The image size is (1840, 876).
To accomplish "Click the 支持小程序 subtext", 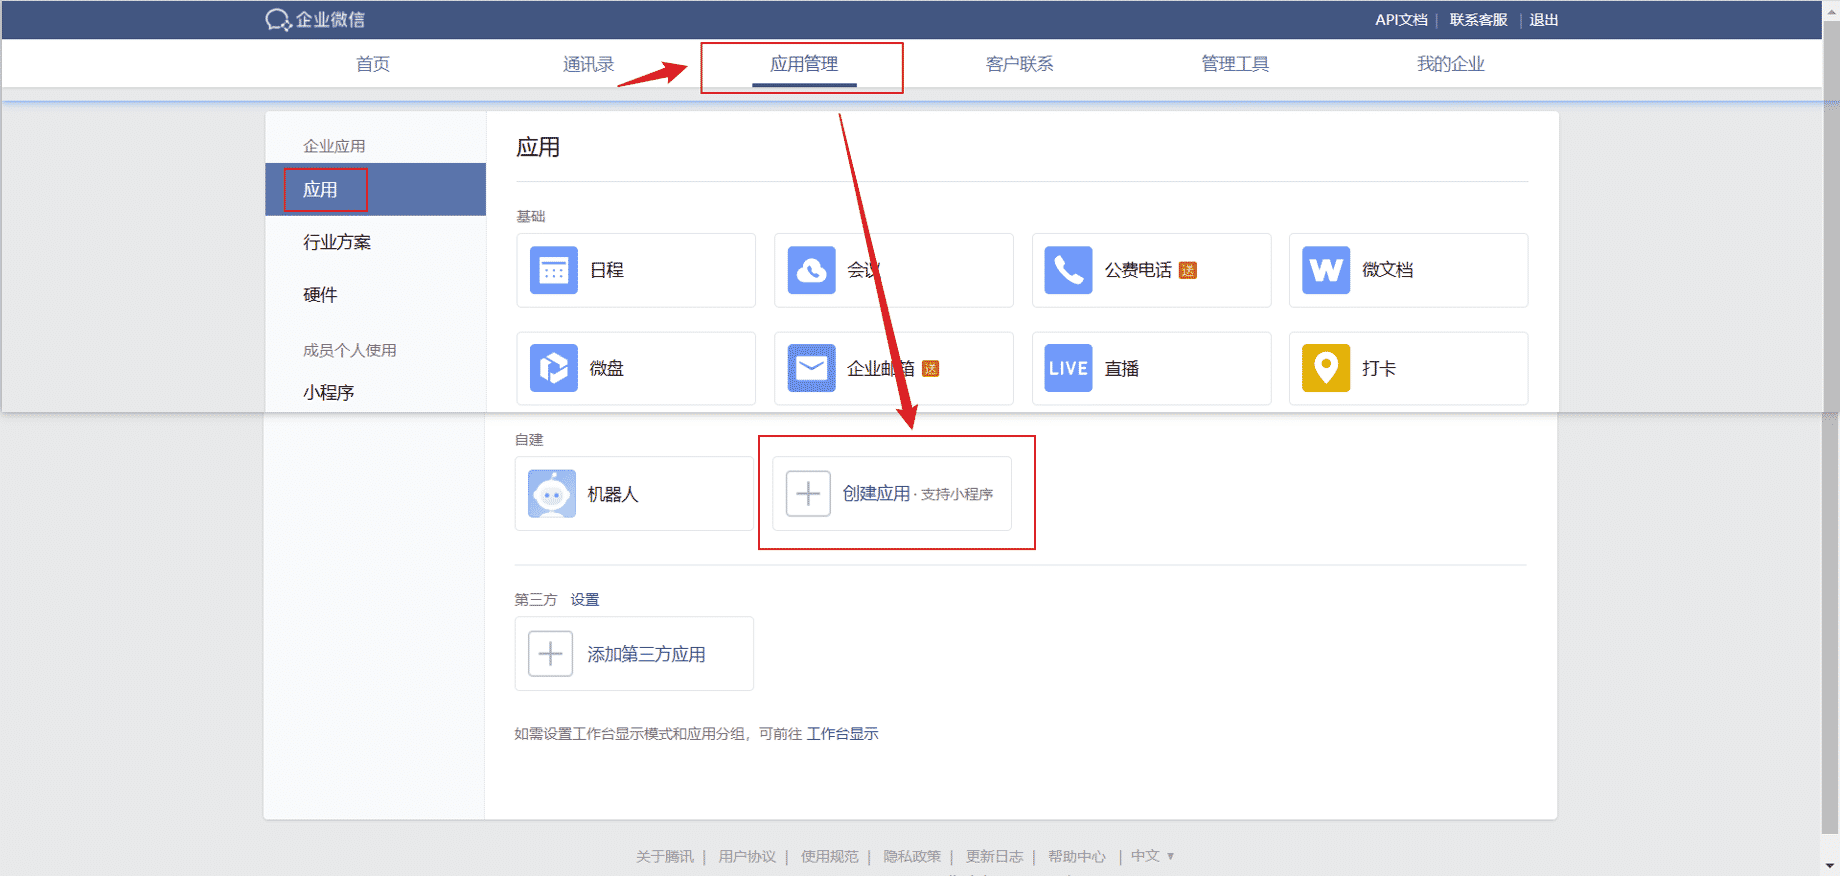I will click(957, 494).
